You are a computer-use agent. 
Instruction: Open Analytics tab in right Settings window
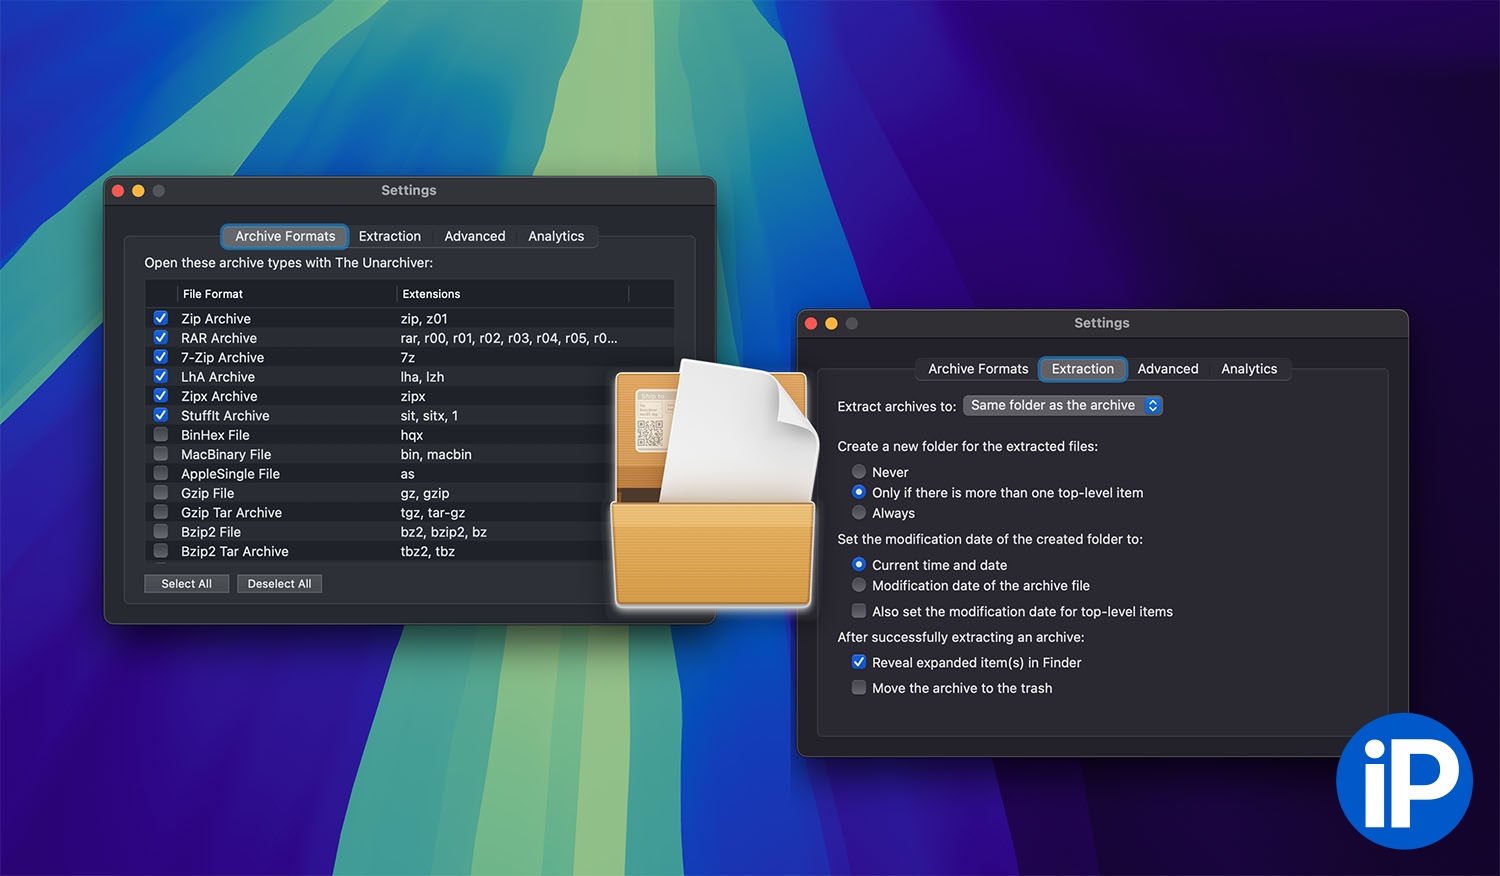pos(1249,369)
